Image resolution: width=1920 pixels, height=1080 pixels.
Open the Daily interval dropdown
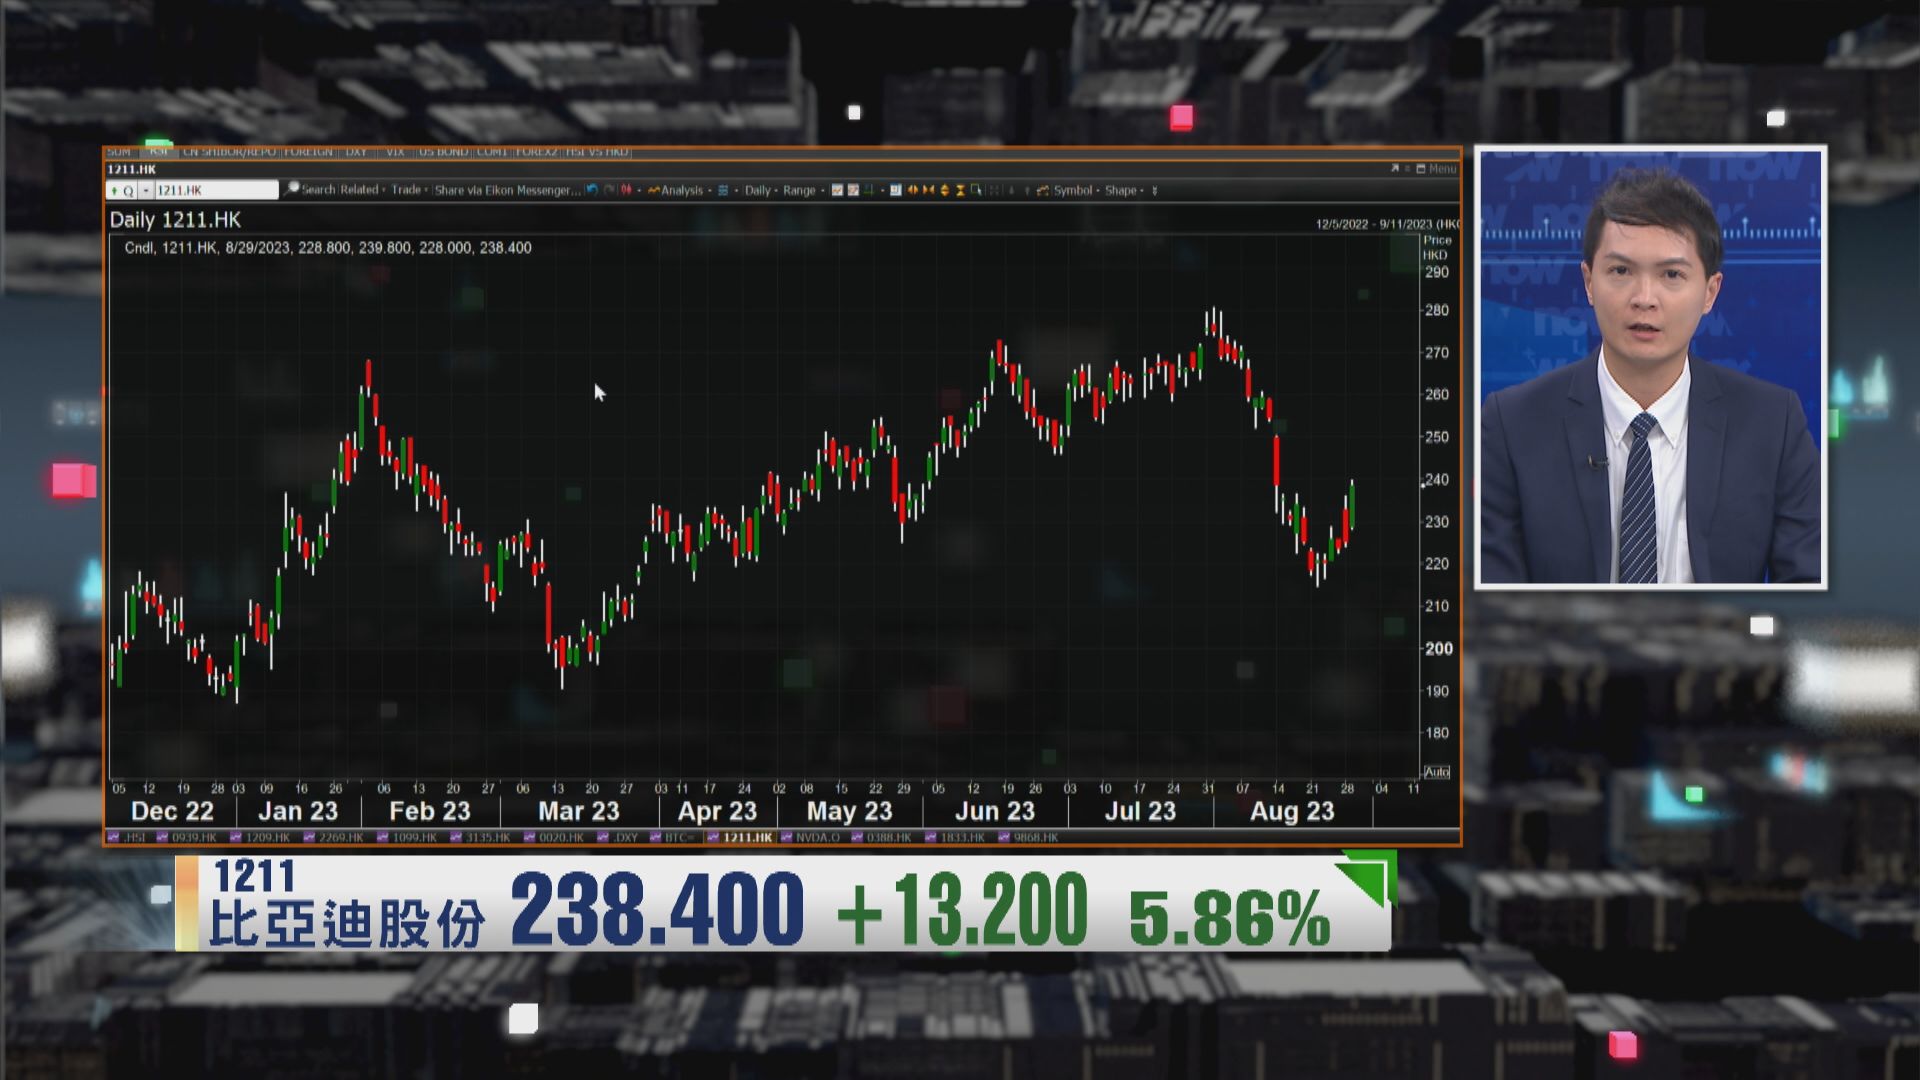760,190
